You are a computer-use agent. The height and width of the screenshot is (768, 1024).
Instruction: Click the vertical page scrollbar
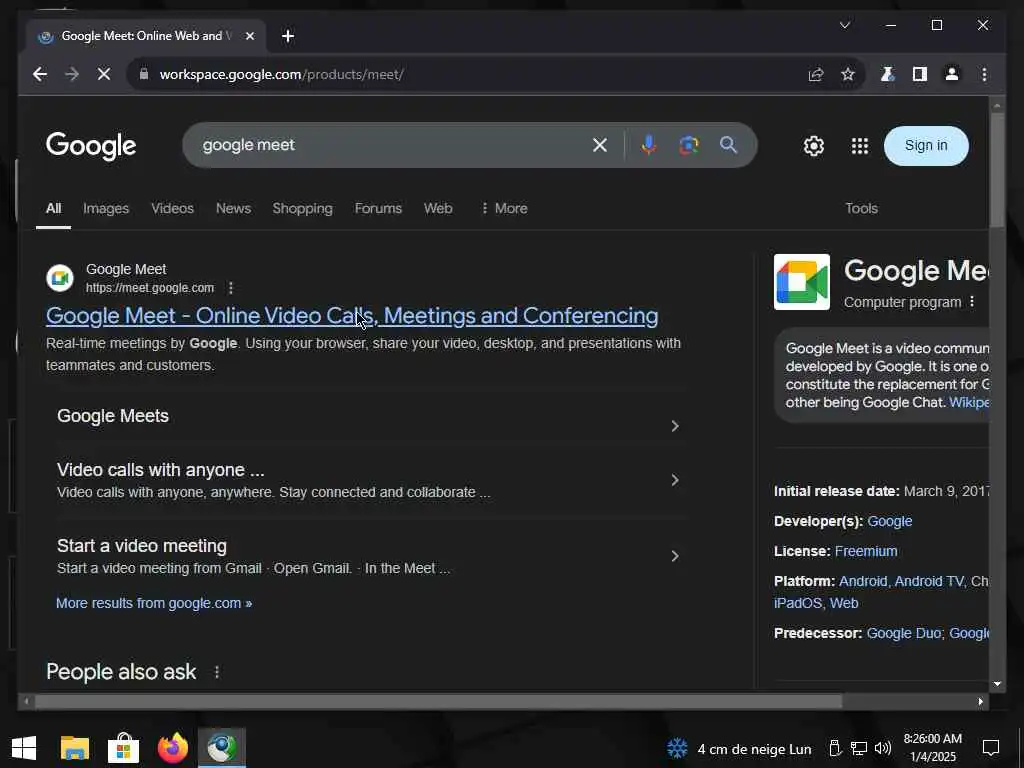(997, 170)
